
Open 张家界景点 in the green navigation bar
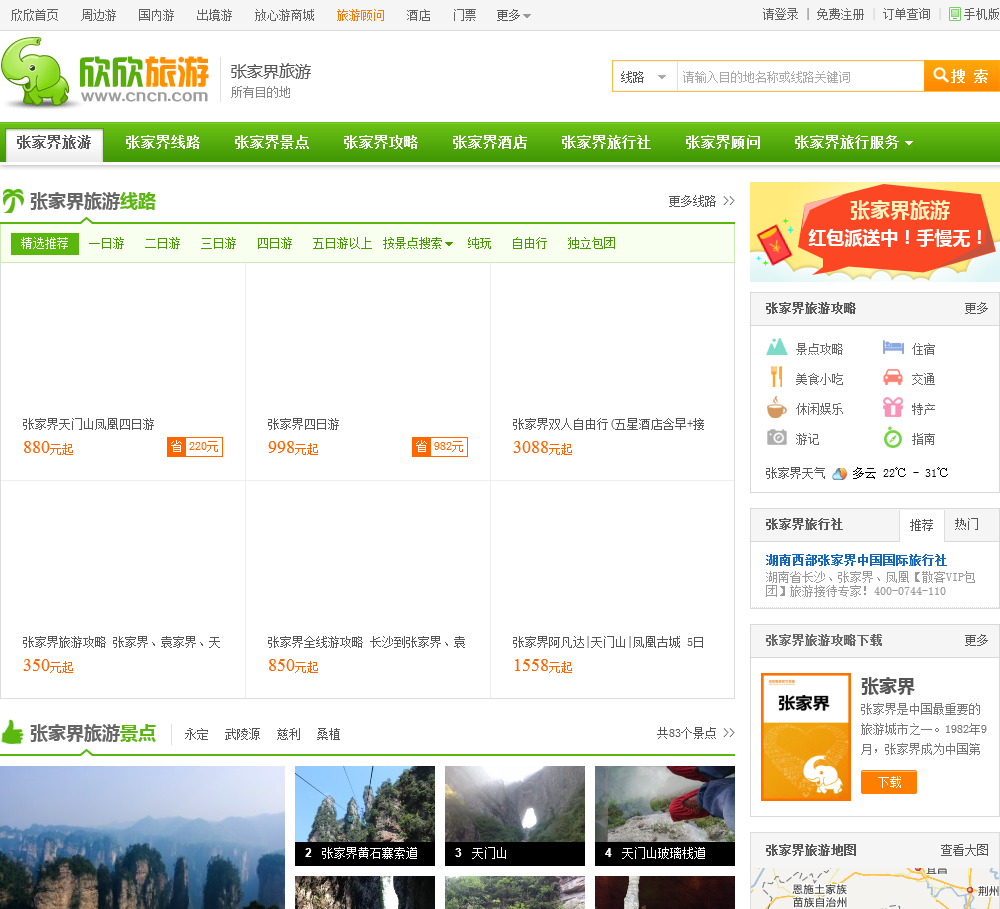point(272,142)
